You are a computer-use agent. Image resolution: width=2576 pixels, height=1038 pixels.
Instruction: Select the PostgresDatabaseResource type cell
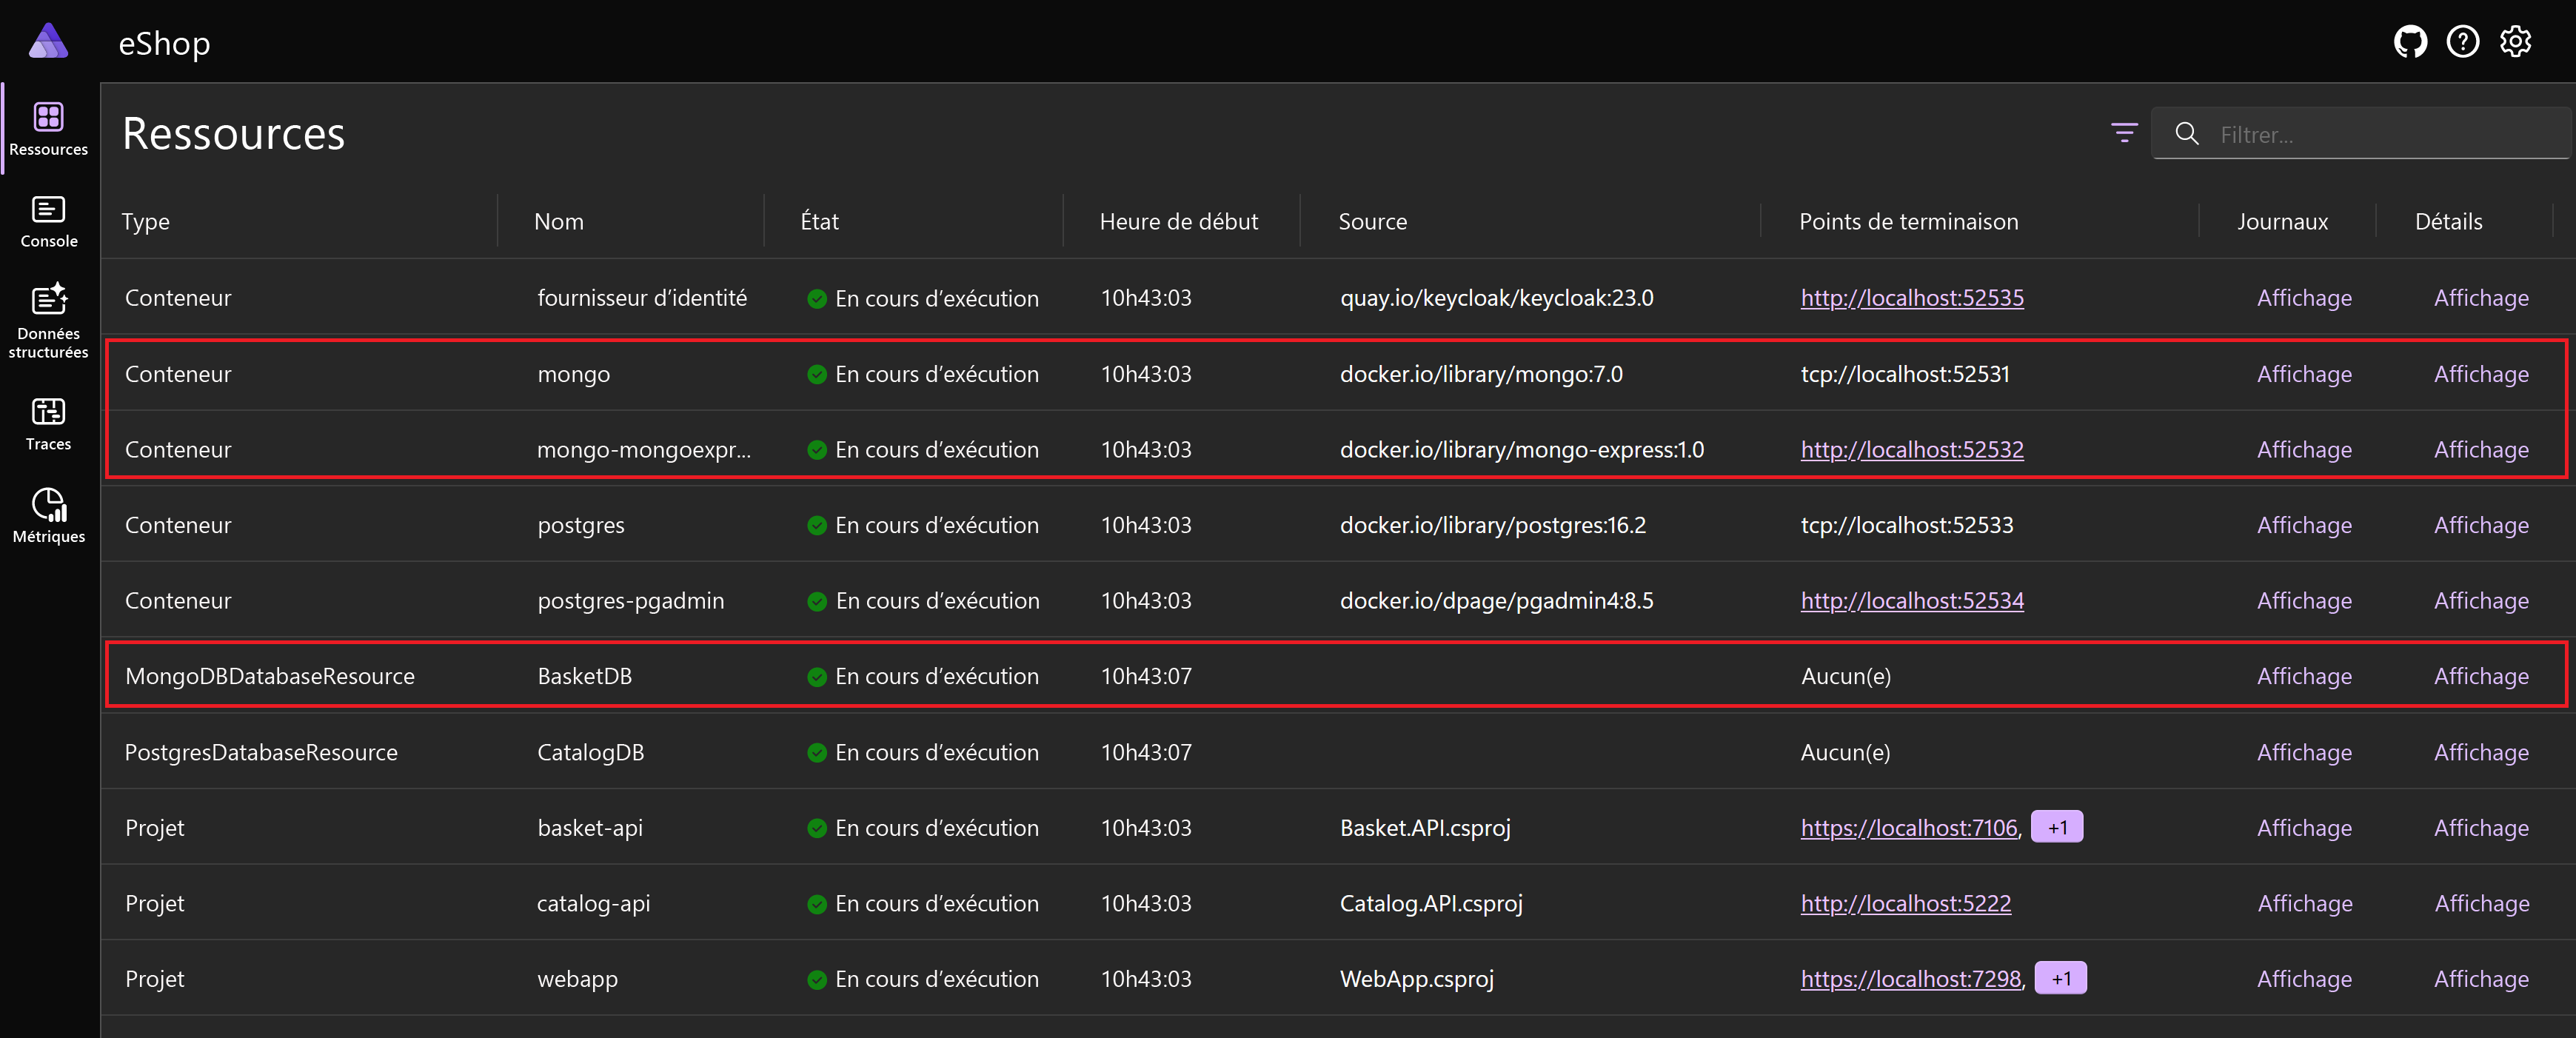coord(261,753)
